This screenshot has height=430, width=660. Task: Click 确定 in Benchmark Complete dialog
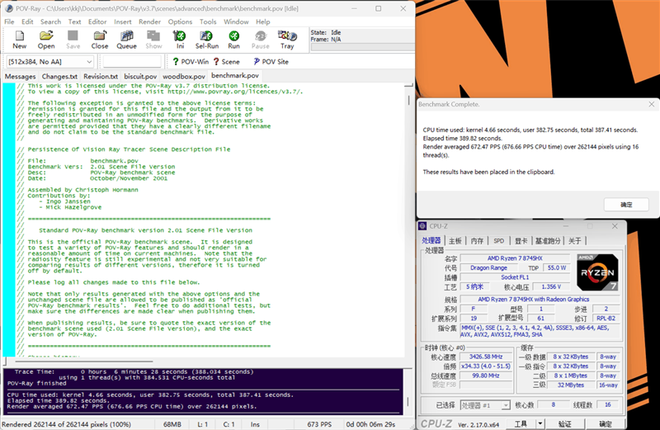[x=625, y=204]
